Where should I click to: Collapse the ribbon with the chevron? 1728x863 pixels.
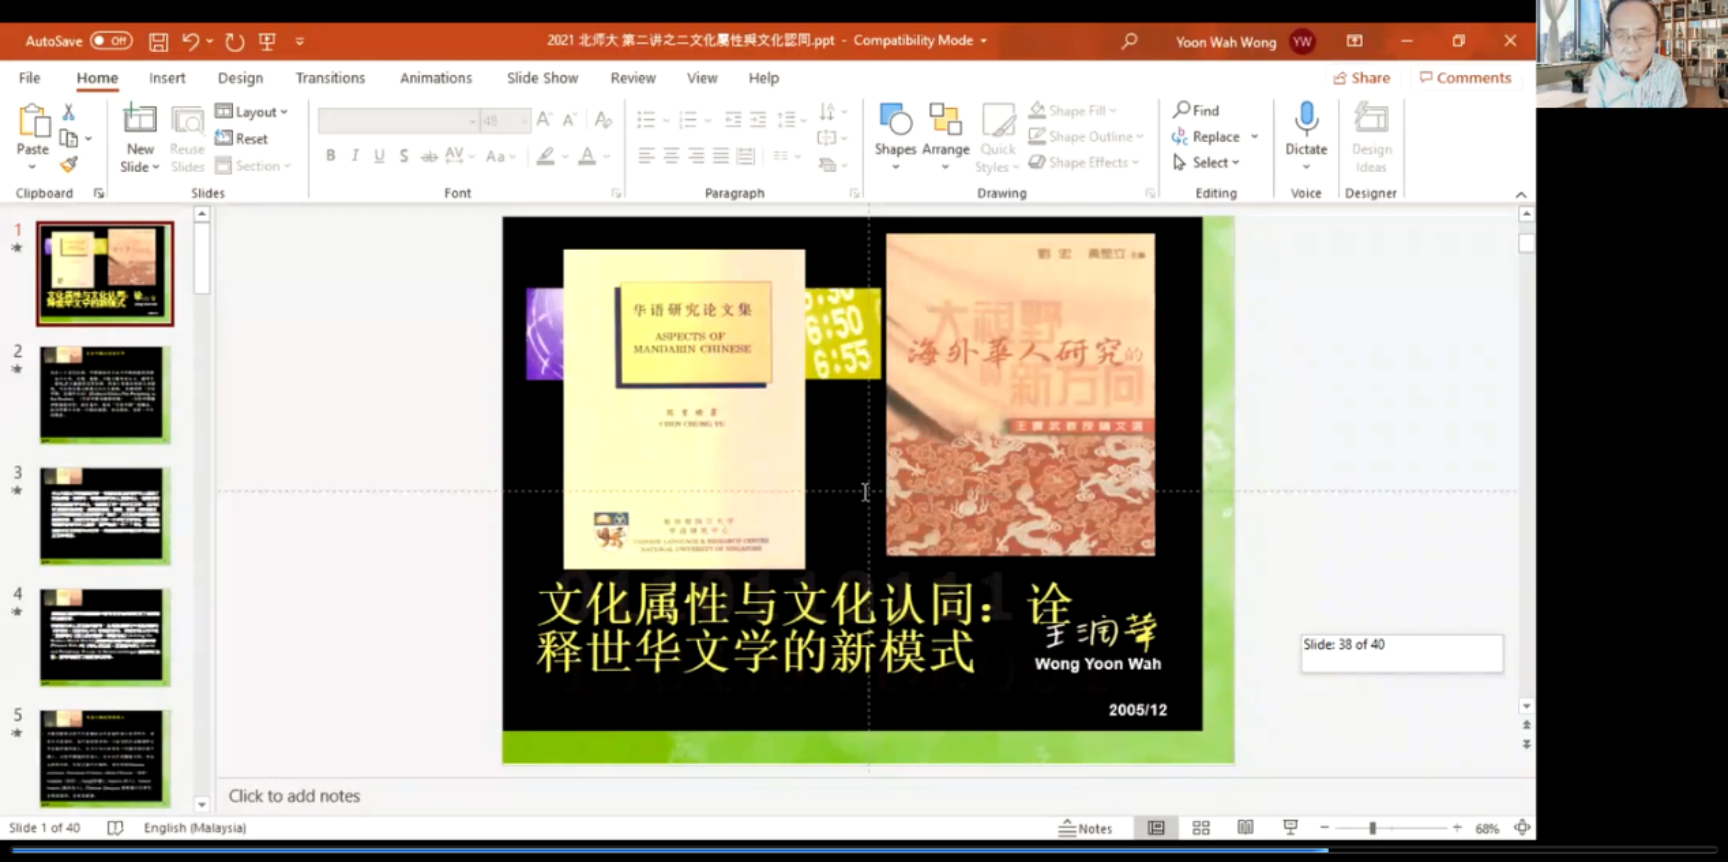1520,194
